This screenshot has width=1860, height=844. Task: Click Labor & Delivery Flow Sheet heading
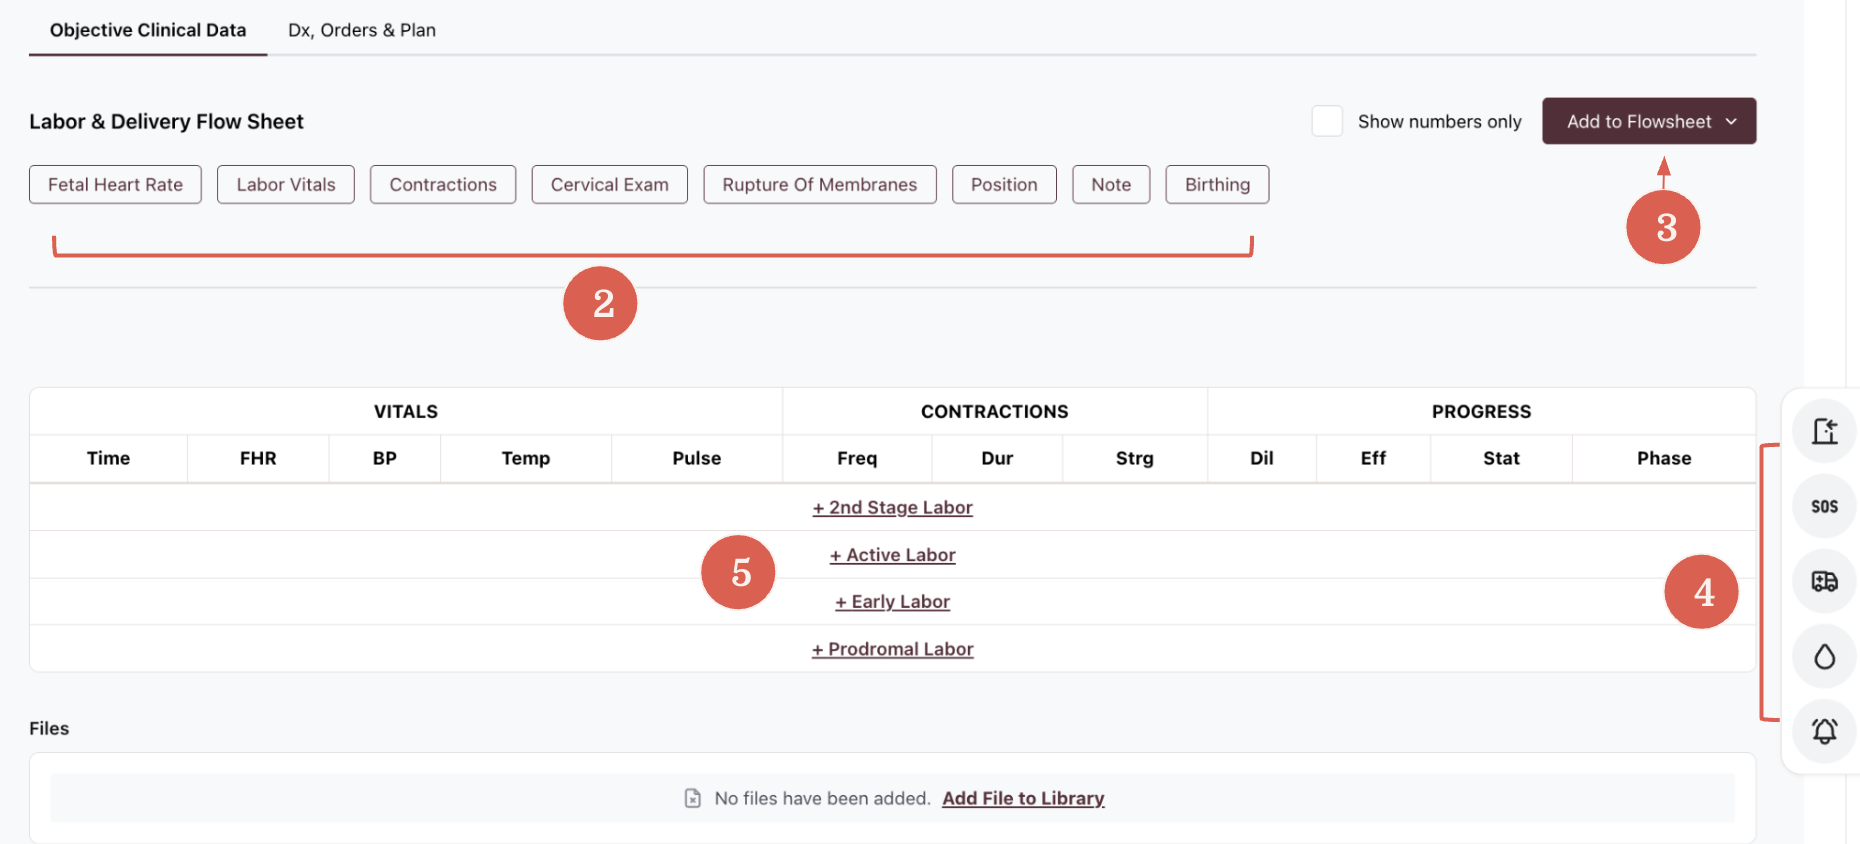click(x=166, y=121)
